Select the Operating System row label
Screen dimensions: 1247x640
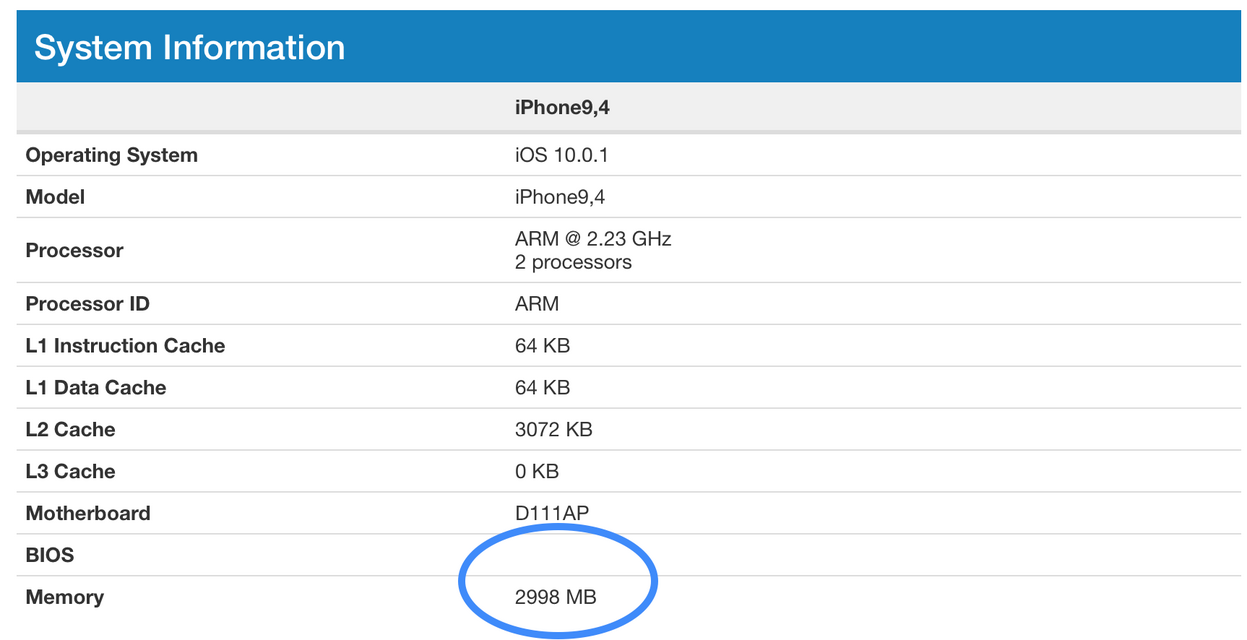click(x=111, y=155)
